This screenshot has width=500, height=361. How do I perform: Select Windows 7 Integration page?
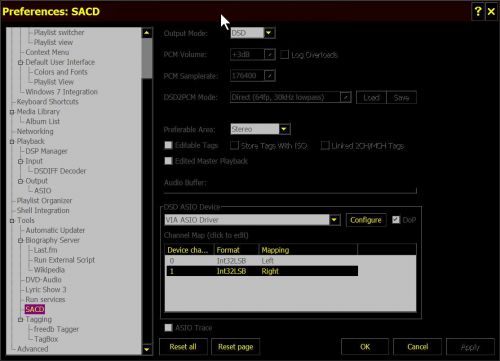(x=62, y=92)
